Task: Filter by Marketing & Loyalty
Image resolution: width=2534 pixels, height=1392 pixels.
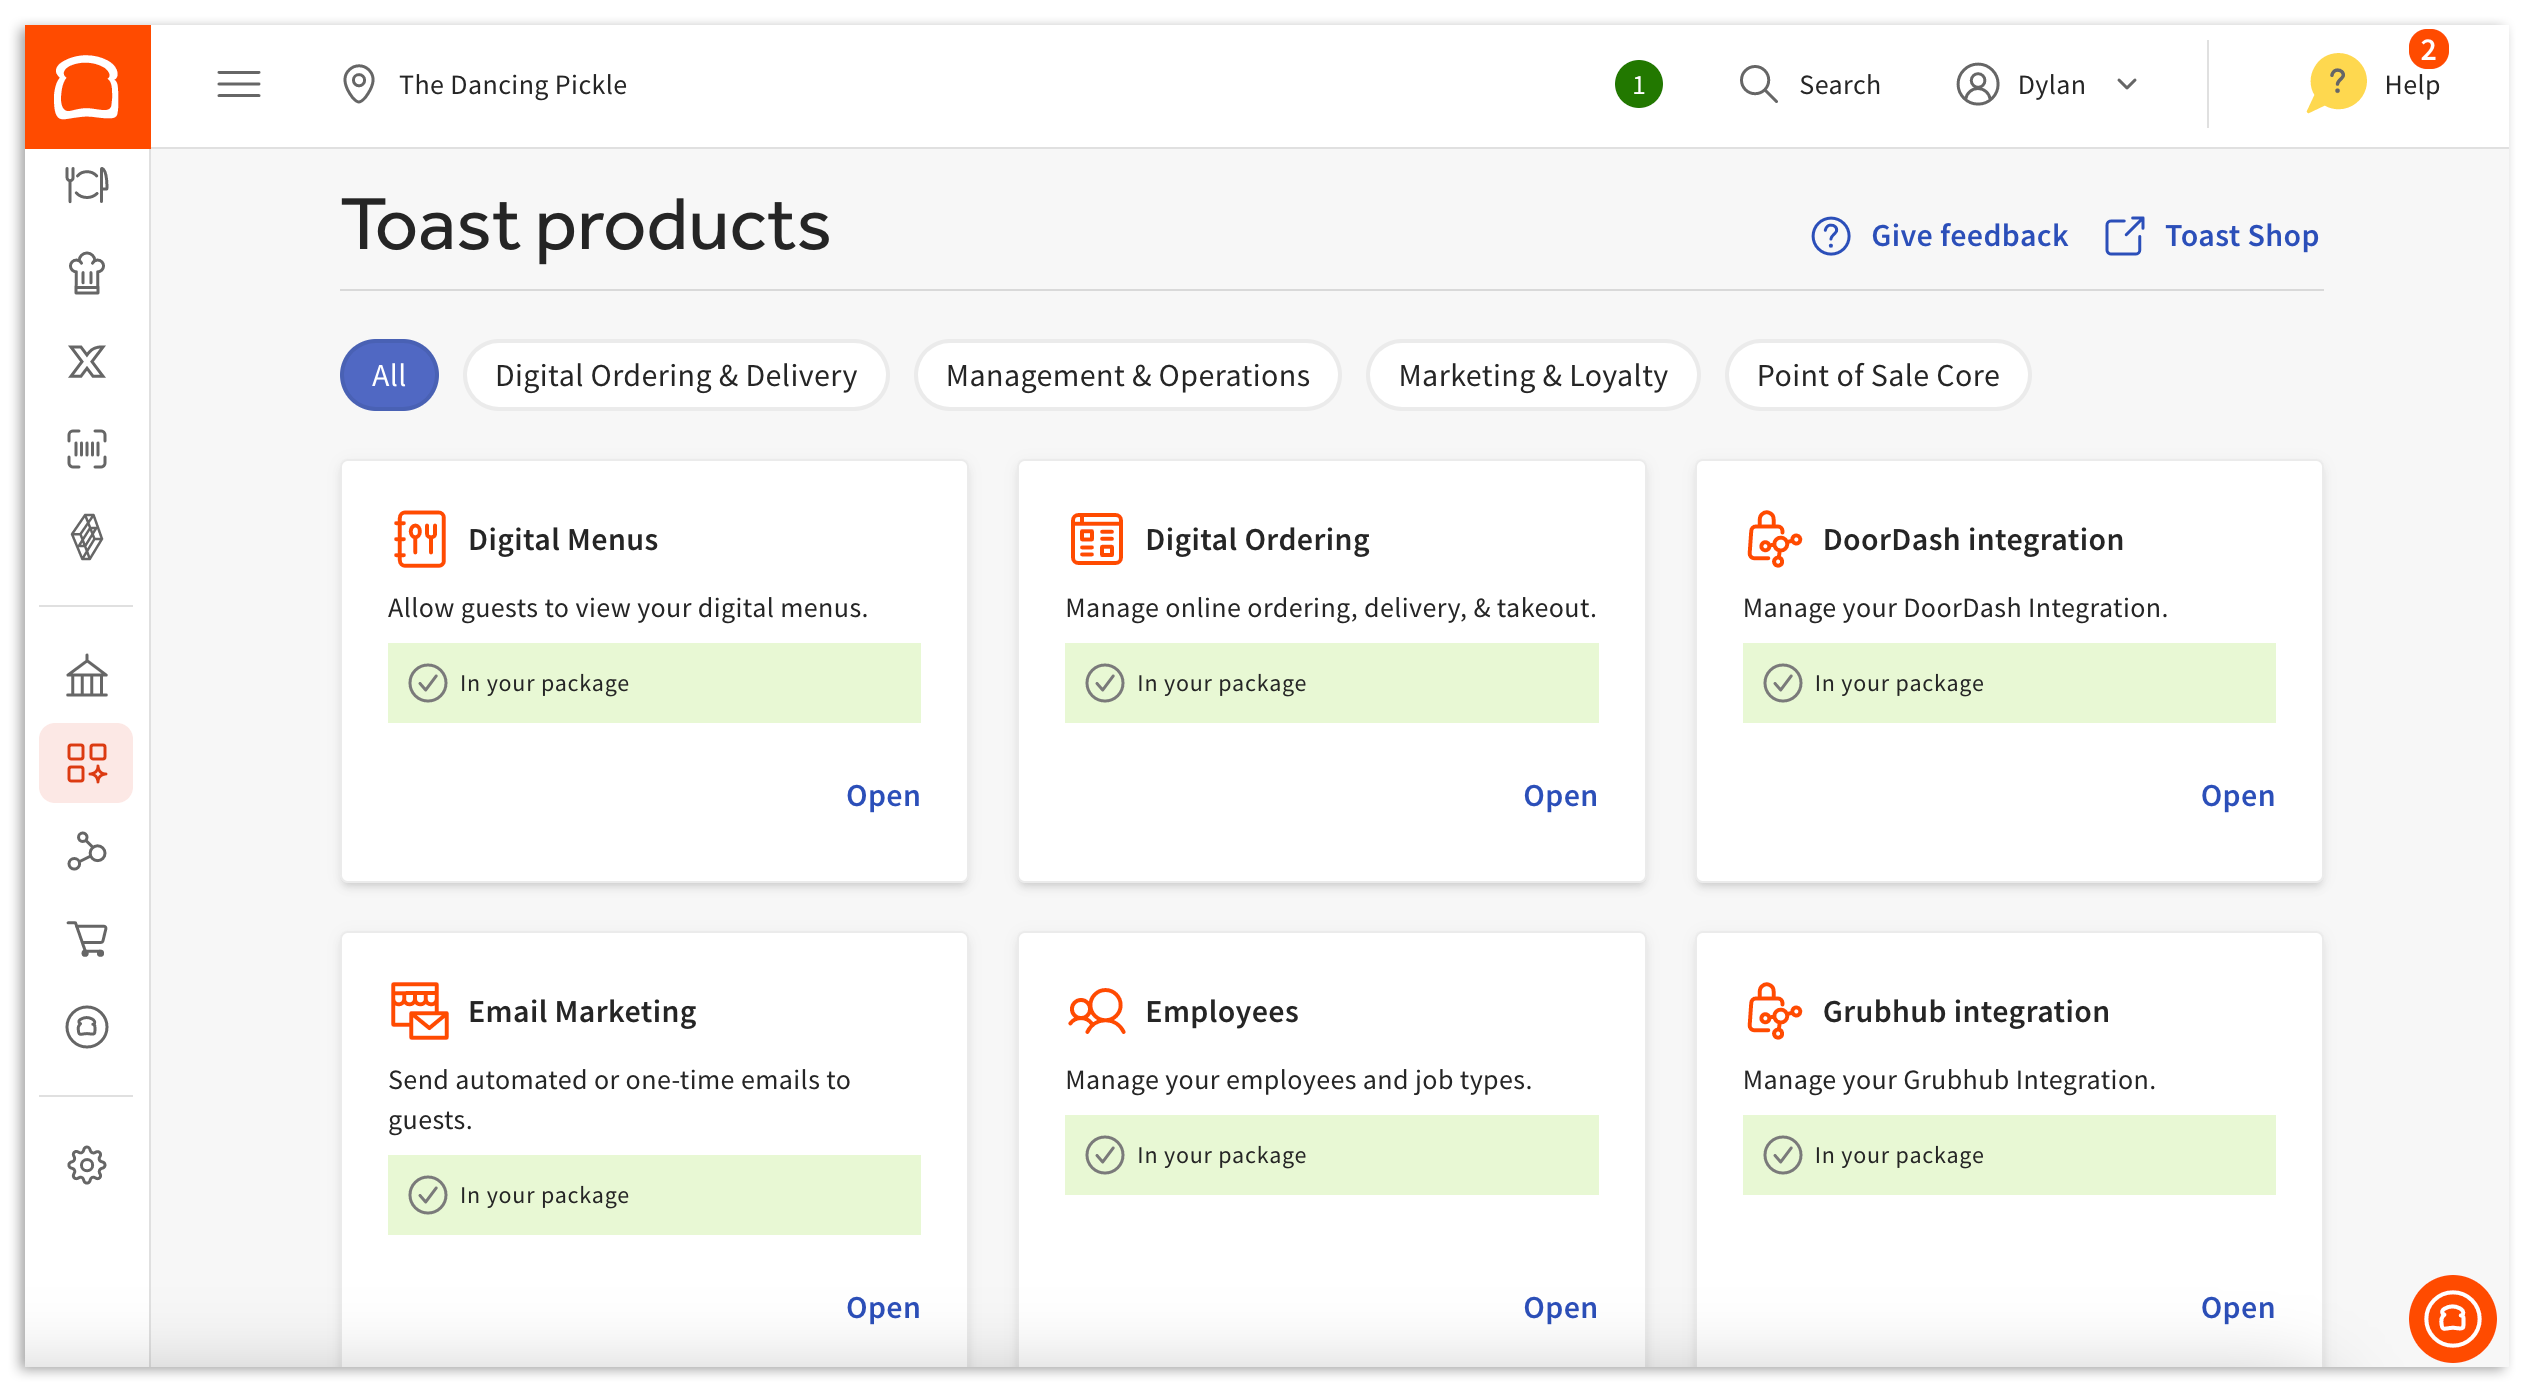Action: 1532,376
